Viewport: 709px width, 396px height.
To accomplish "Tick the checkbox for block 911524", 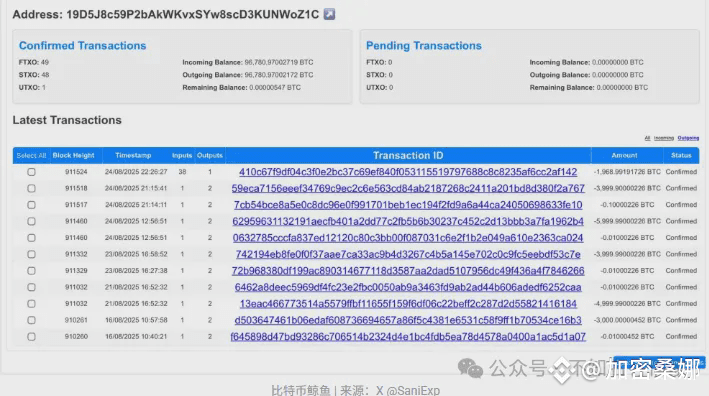I will pos(31,172).
